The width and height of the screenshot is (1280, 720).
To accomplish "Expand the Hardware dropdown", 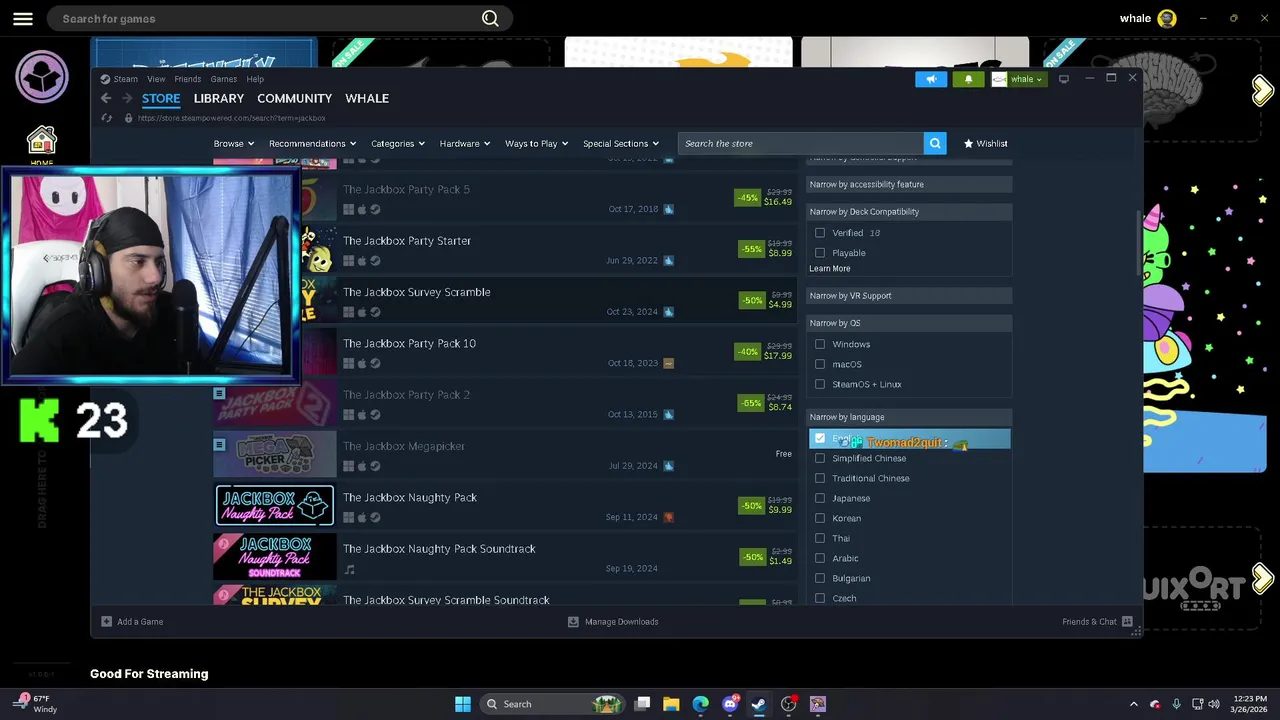I will [x=465, y=143].
